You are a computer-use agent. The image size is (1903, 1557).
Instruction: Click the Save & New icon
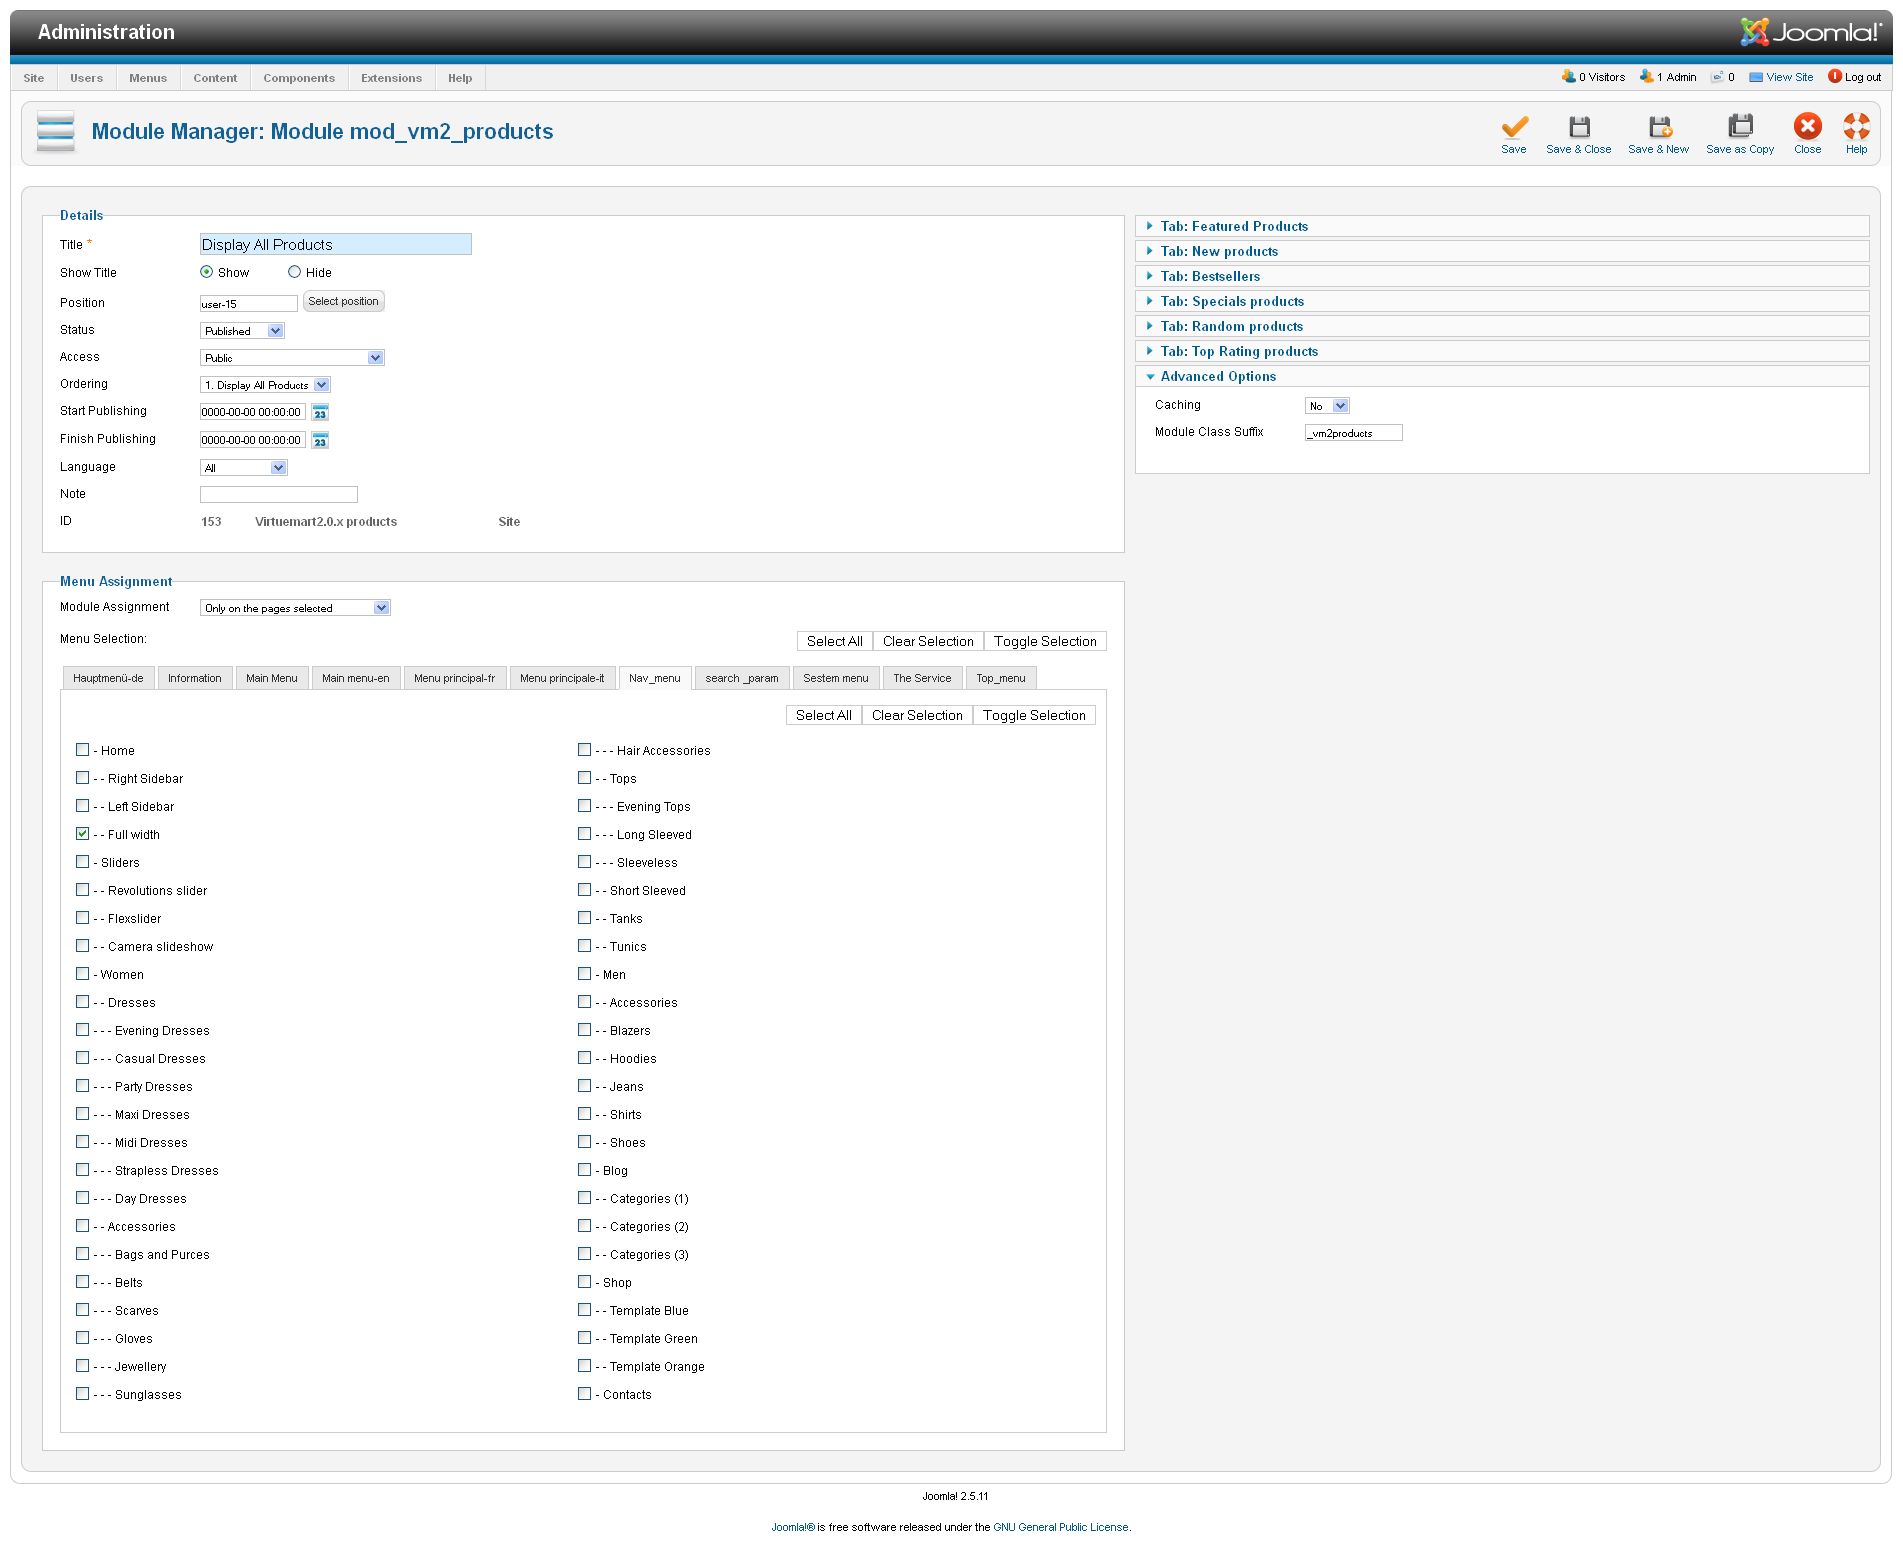1658,127
